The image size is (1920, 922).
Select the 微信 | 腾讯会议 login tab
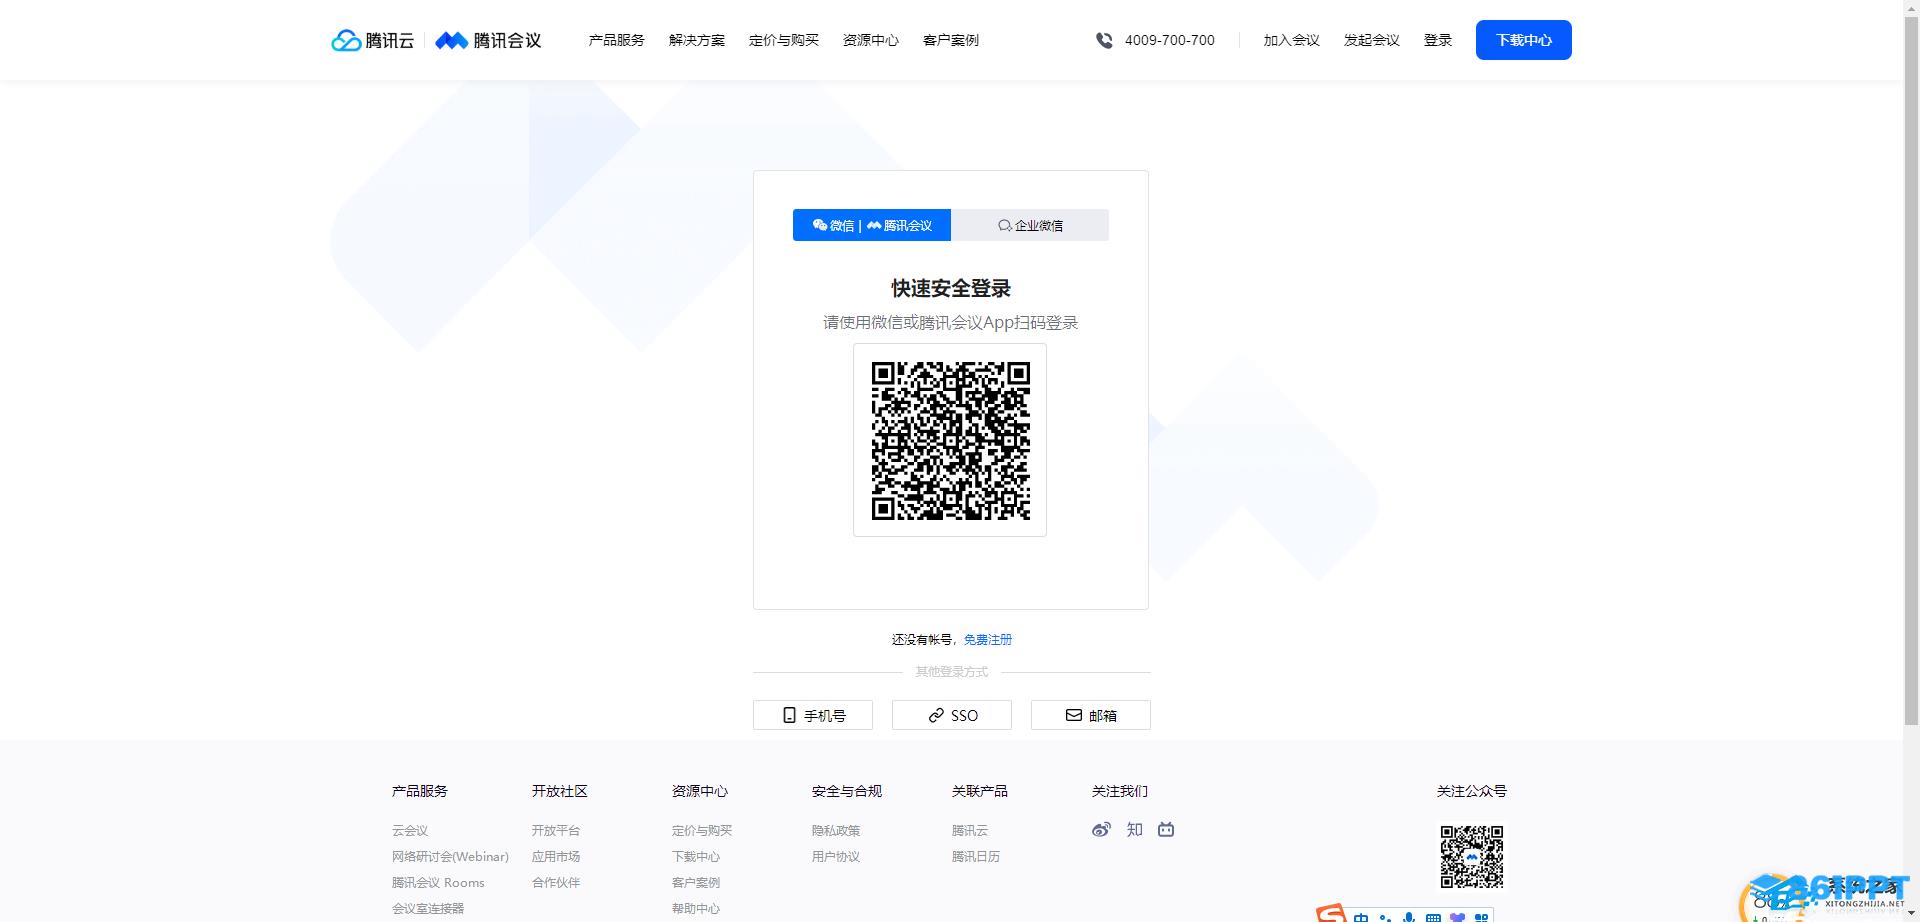click(x=872, y=225)
